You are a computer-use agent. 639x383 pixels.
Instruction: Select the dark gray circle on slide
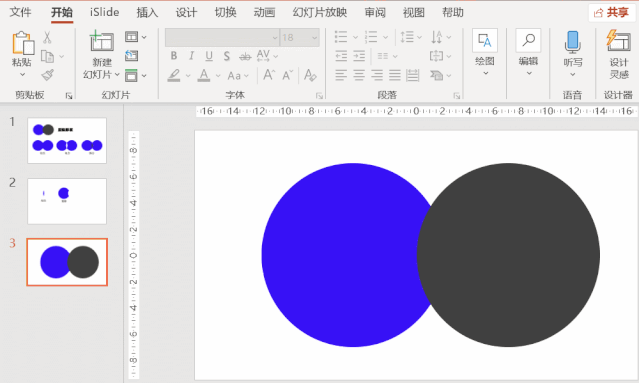tap(508, 255)
